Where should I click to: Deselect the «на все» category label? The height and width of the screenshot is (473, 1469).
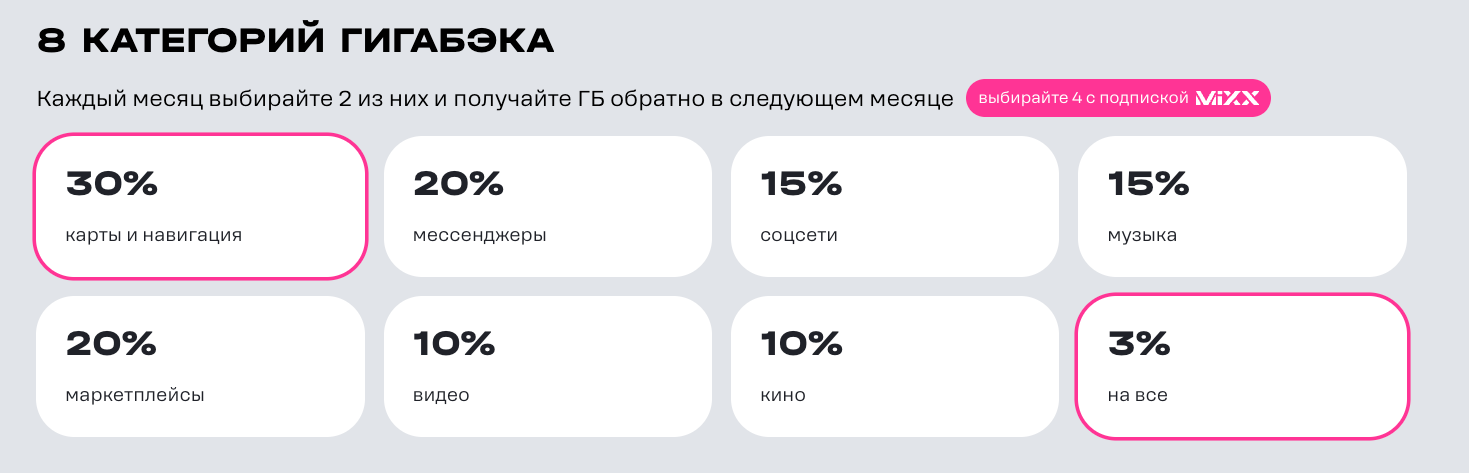click(1138, 395)
